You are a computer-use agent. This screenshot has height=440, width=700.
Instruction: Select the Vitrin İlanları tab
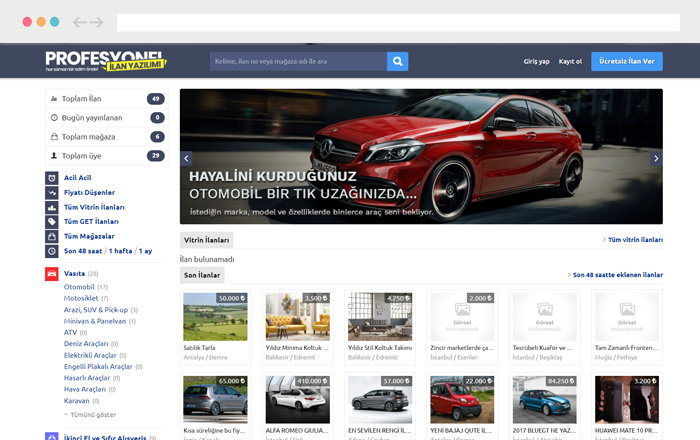coord(206,240)
